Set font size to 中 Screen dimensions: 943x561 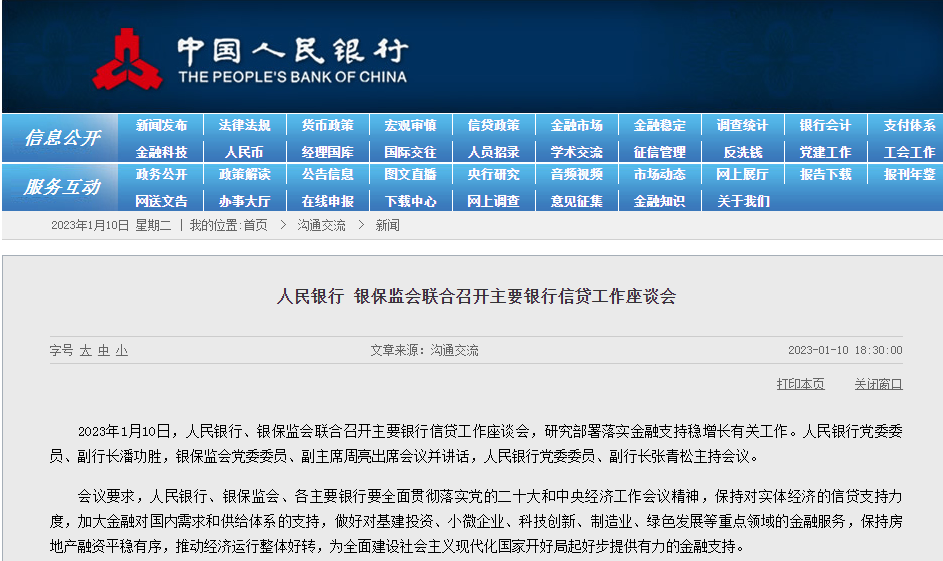(x=103, y=350)
